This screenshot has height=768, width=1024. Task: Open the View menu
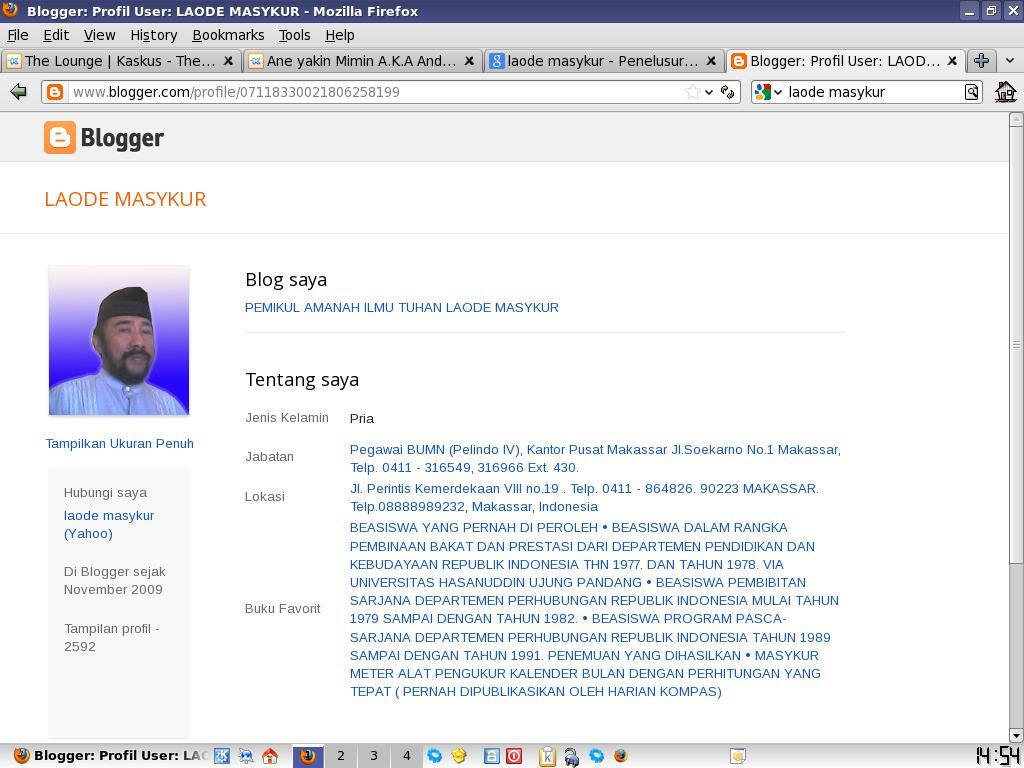99,35
